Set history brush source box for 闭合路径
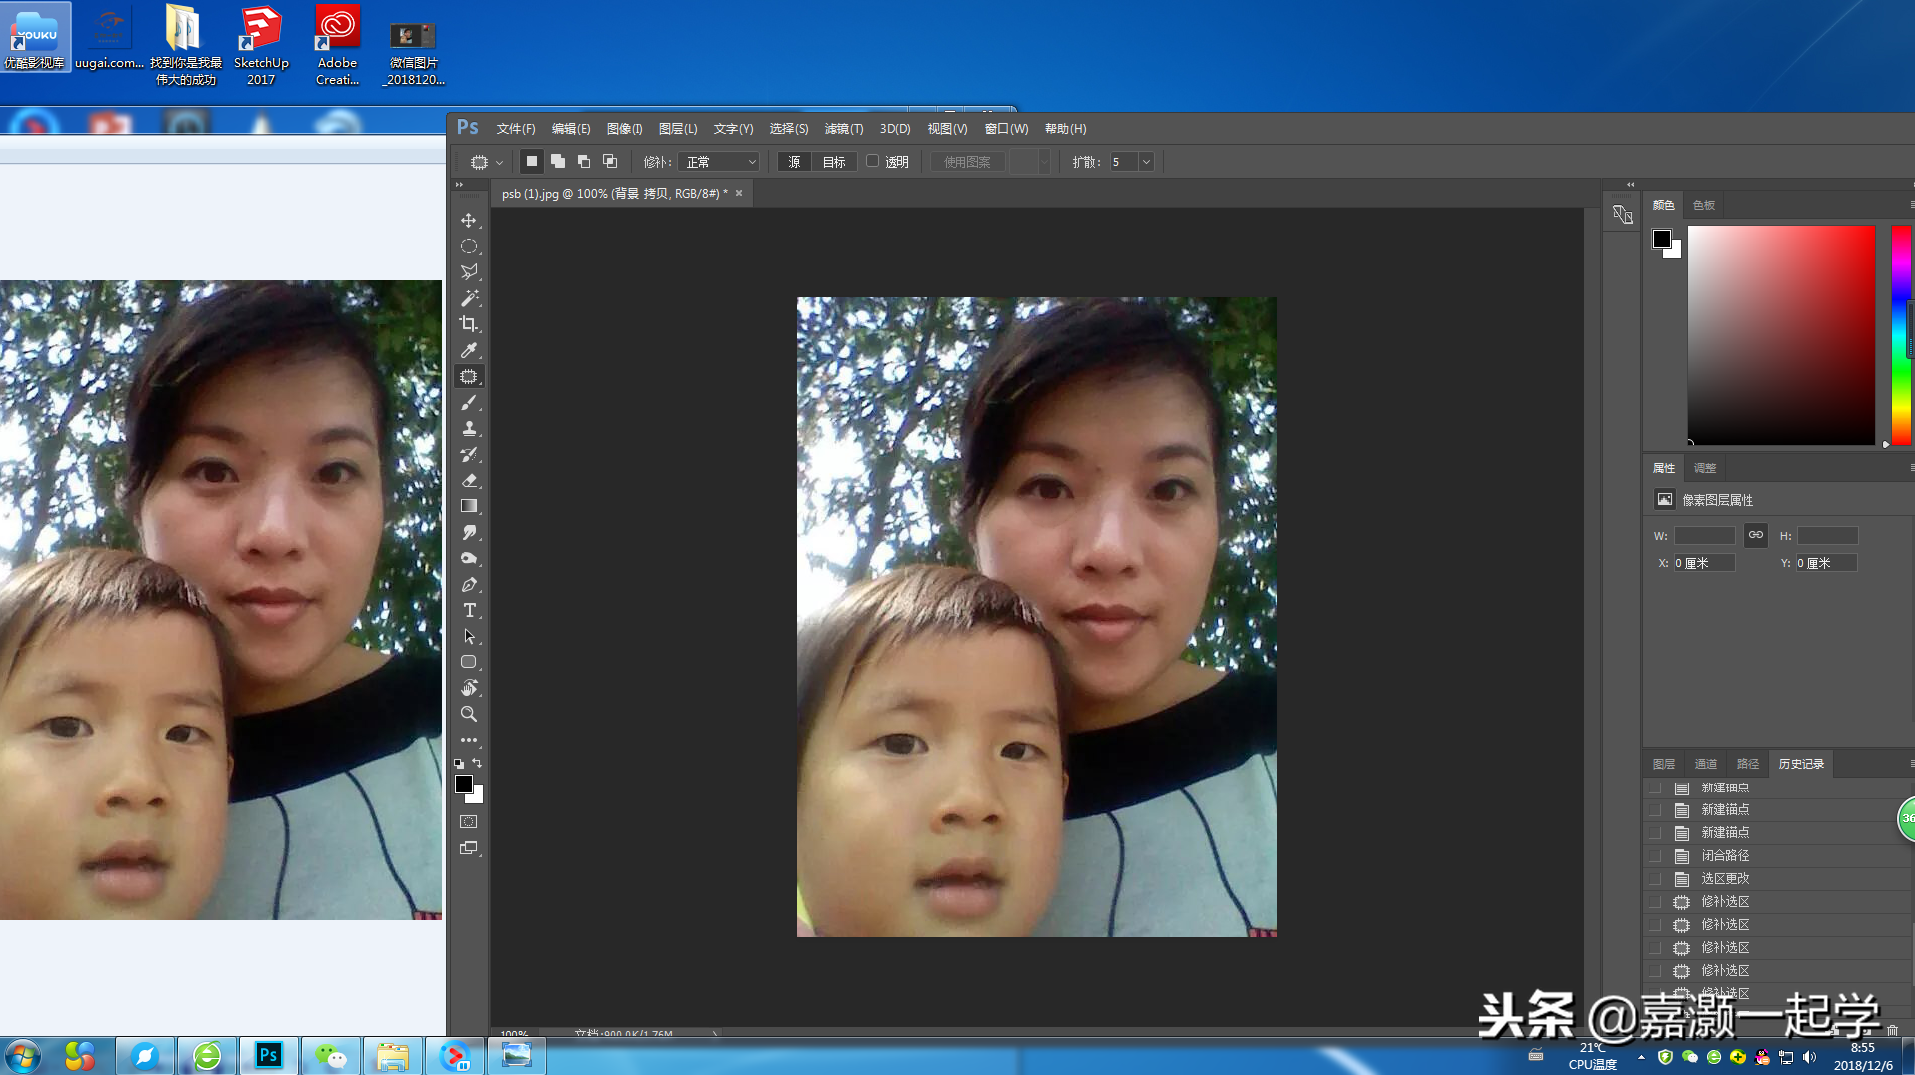1915x1075 pixels. tap(1655, 856)
